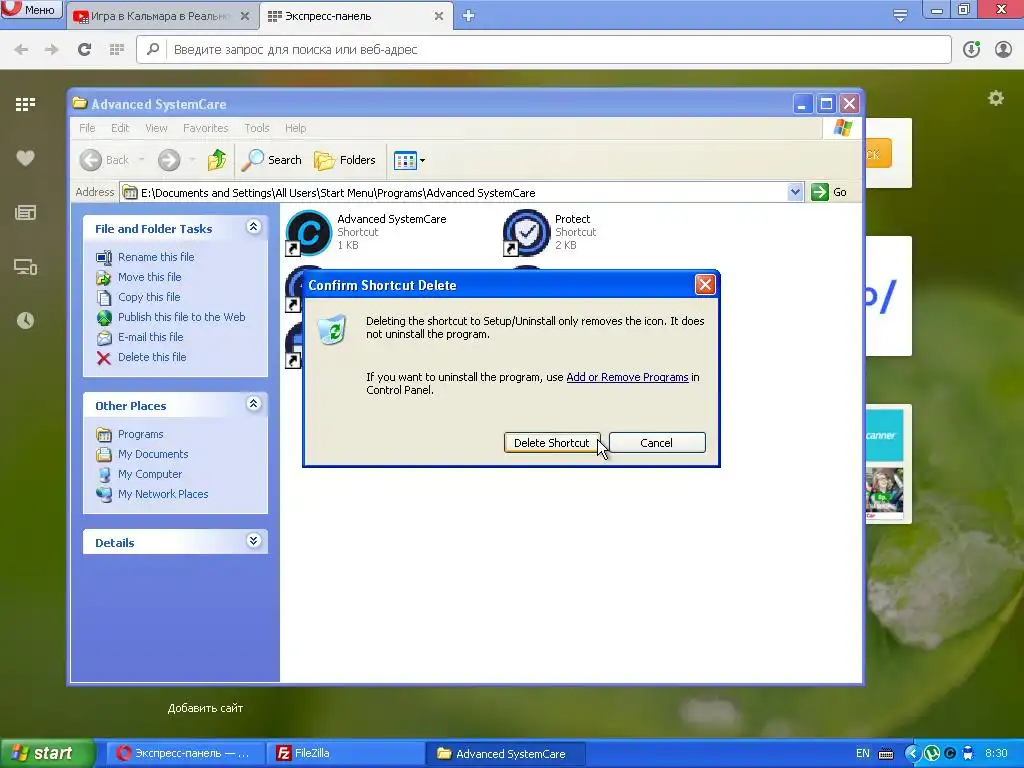
Task: Open the View menu in Explorer
Action: pos(156,128)
